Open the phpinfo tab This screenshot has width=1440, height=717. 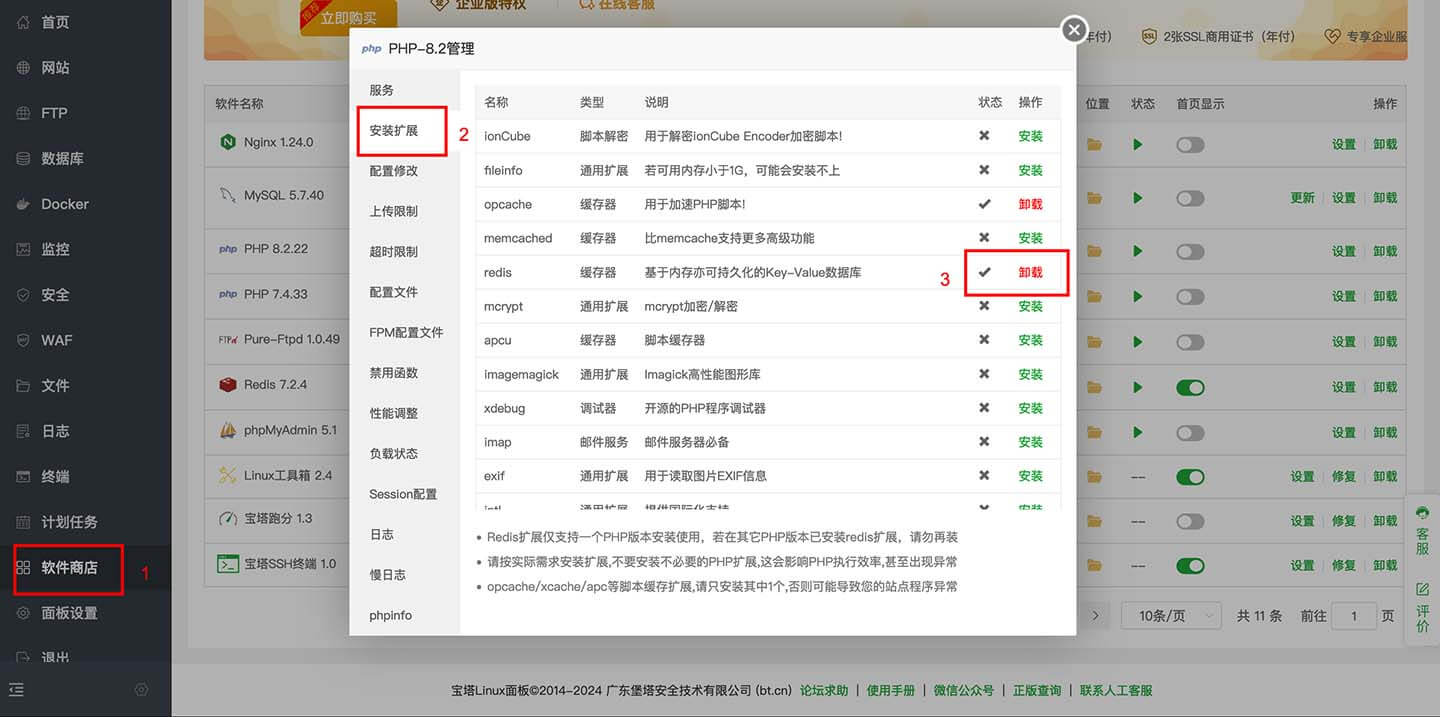click(404, 615)
